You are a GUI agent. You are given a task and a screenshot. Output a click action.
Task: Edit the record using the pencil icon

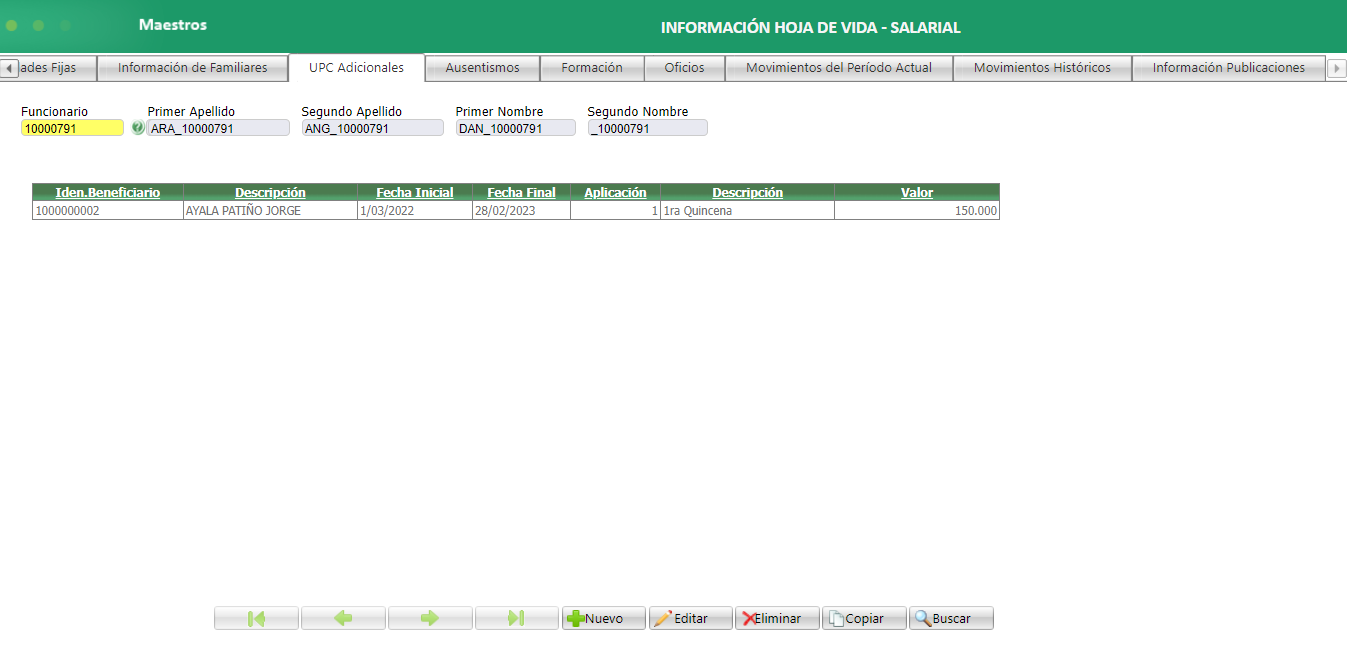click(690, 617)
